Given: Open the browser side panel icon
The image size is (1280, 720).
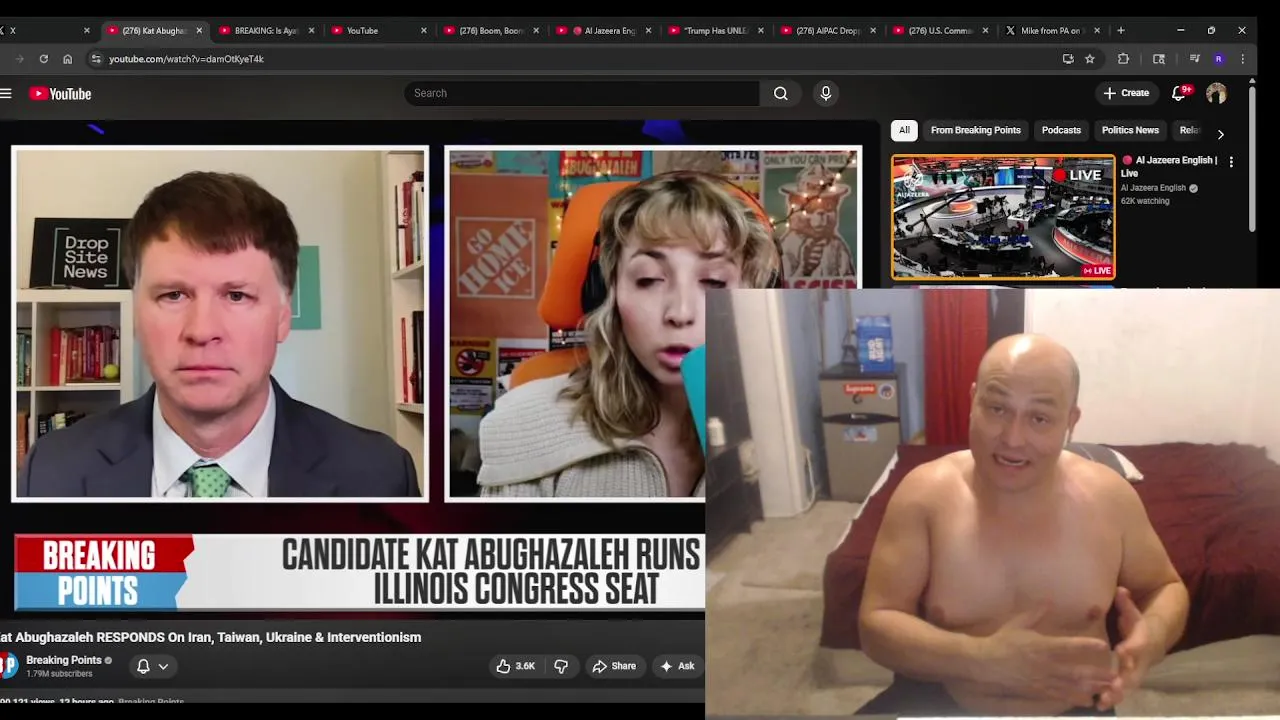Looking at the screenshot, I should [1159, 59].
